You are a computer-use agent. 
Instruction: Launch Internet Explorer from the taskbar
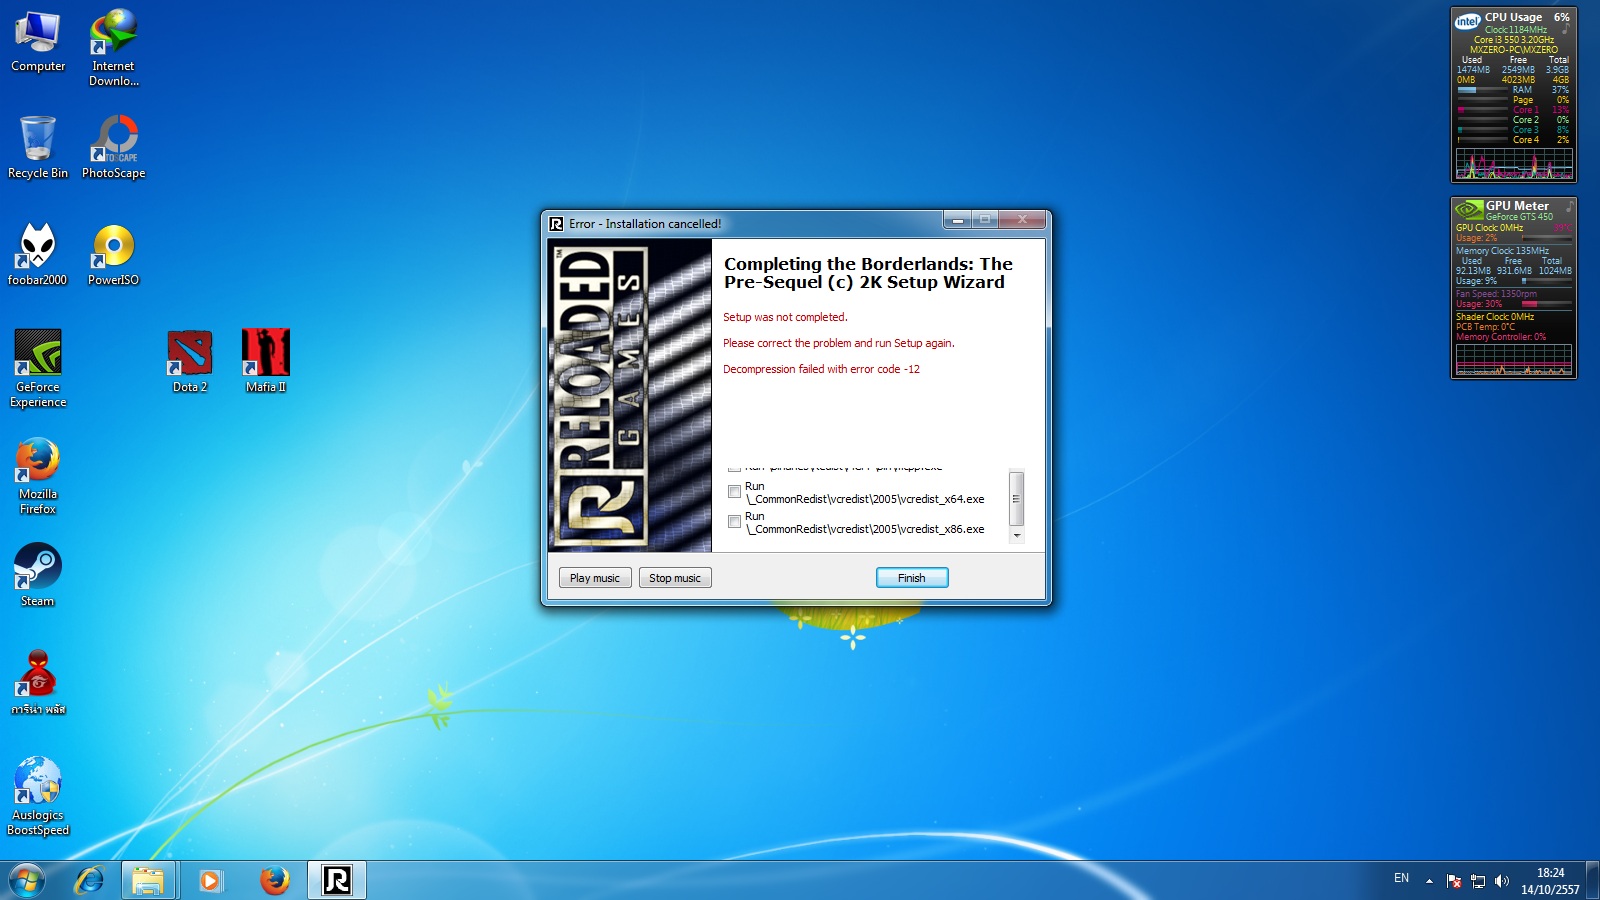(x=90, y=880)
